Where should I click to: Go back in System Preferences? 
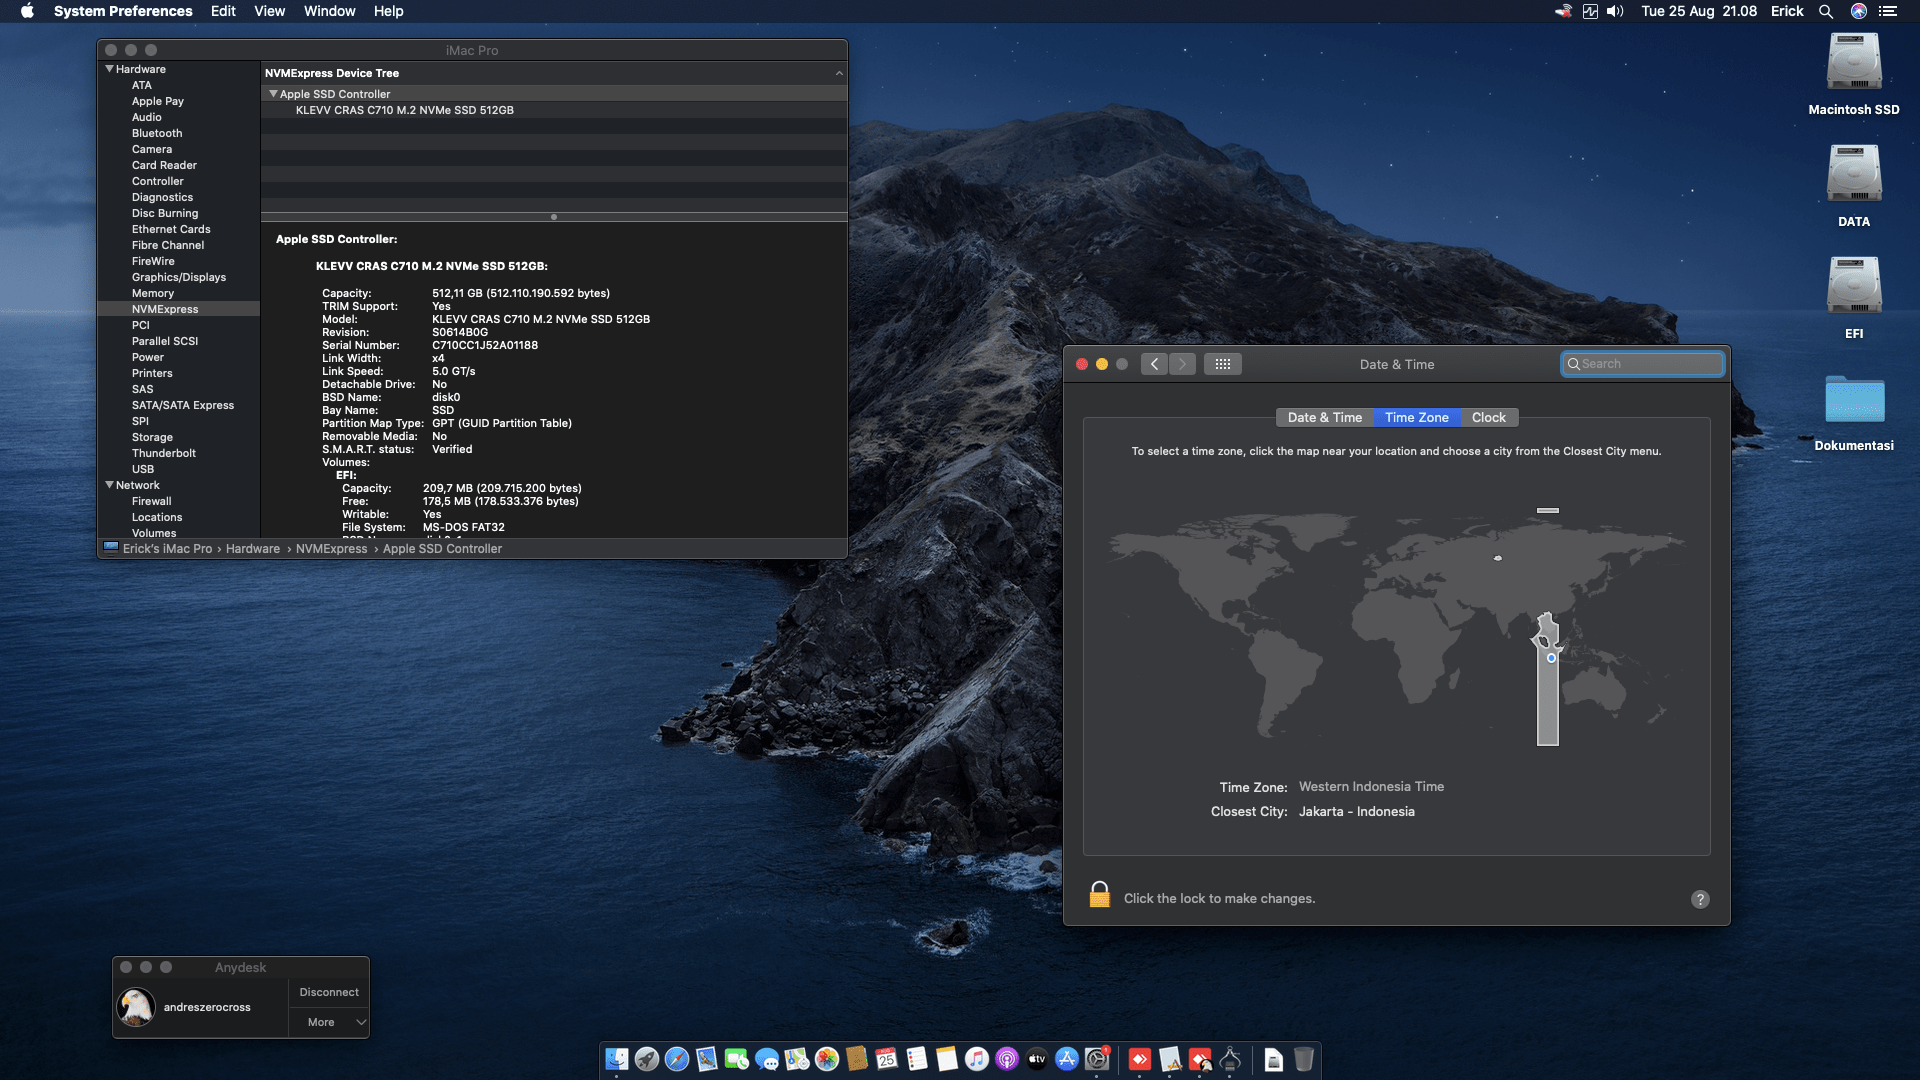point(1154,364)
